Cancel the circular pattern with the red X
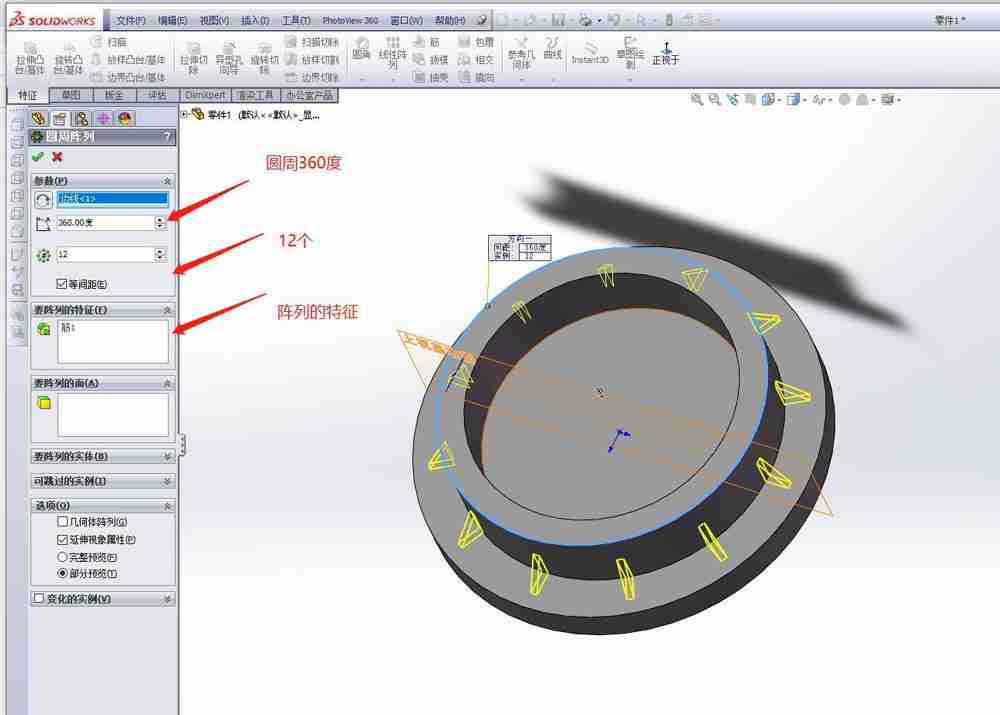 [58, 157]
